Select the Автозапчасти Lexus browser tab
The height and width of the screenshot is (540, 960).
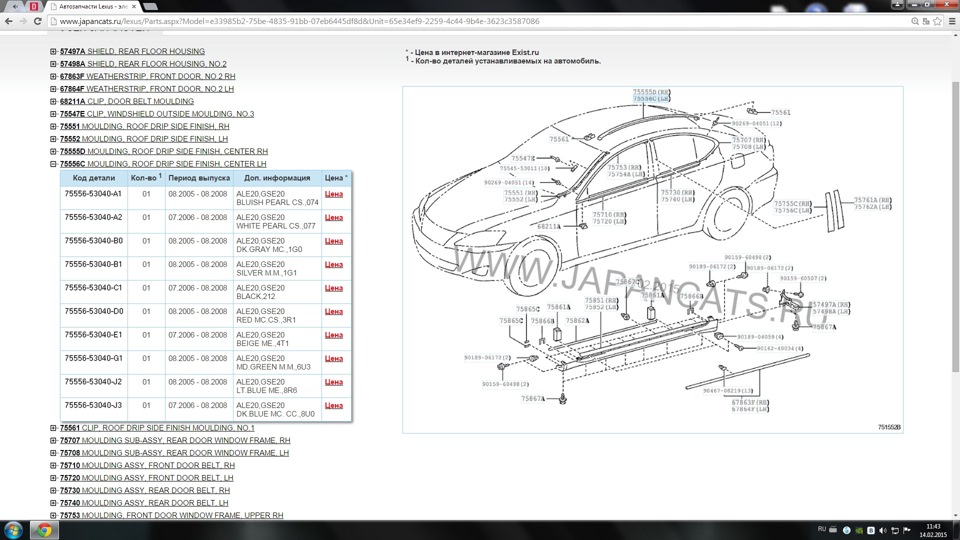point(93,6)
